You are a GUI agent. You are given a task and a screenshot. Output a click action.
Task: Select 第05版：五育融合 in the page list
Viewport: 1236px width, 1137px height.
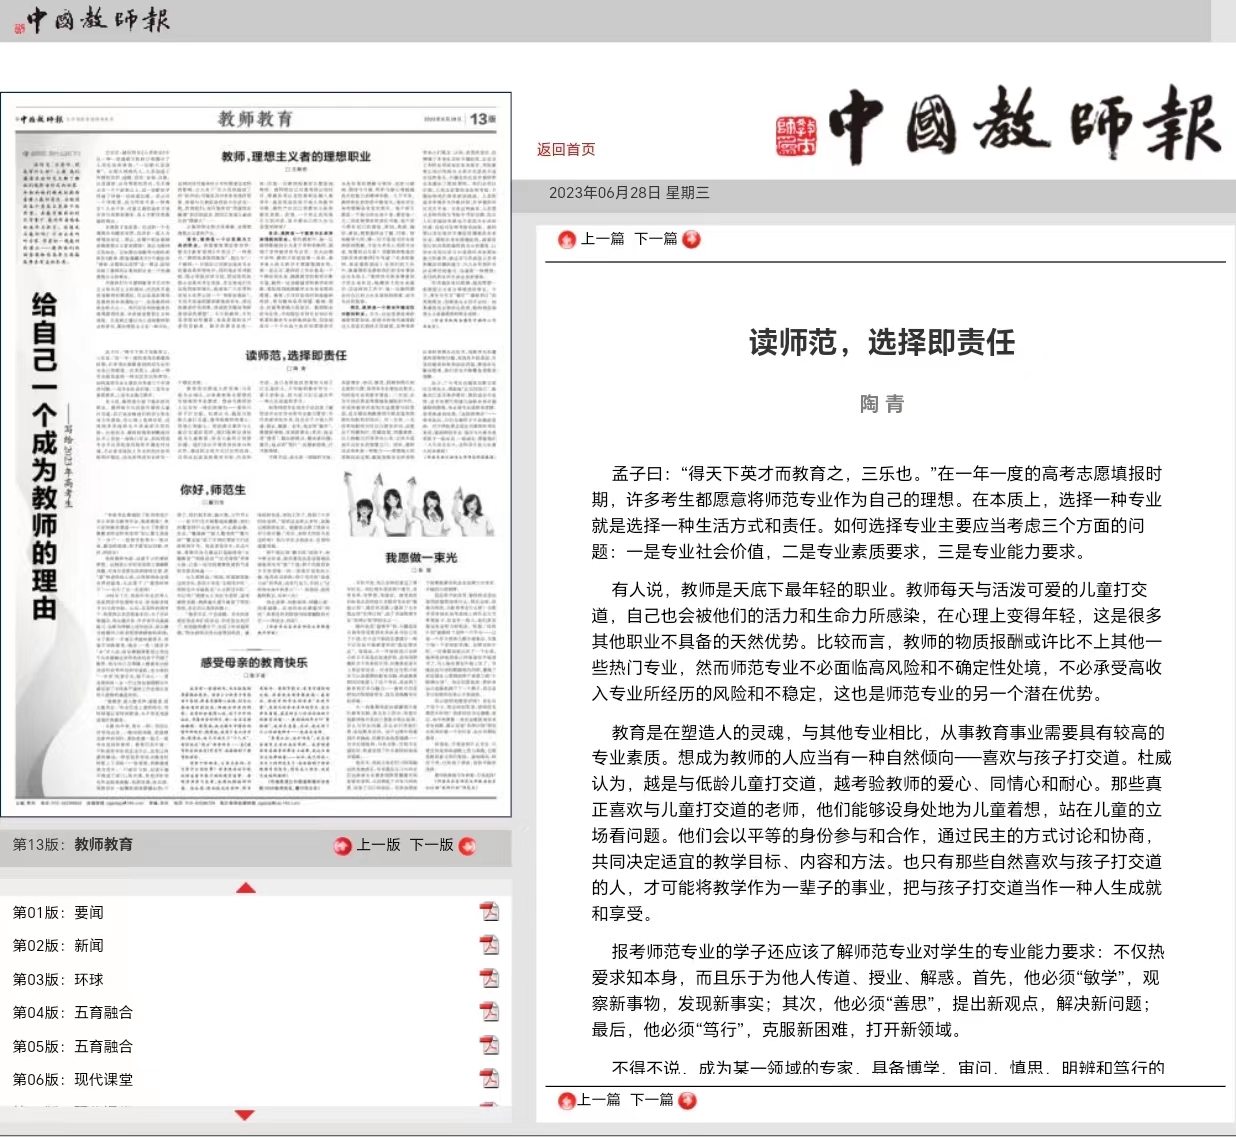(x=73, y=1046)
